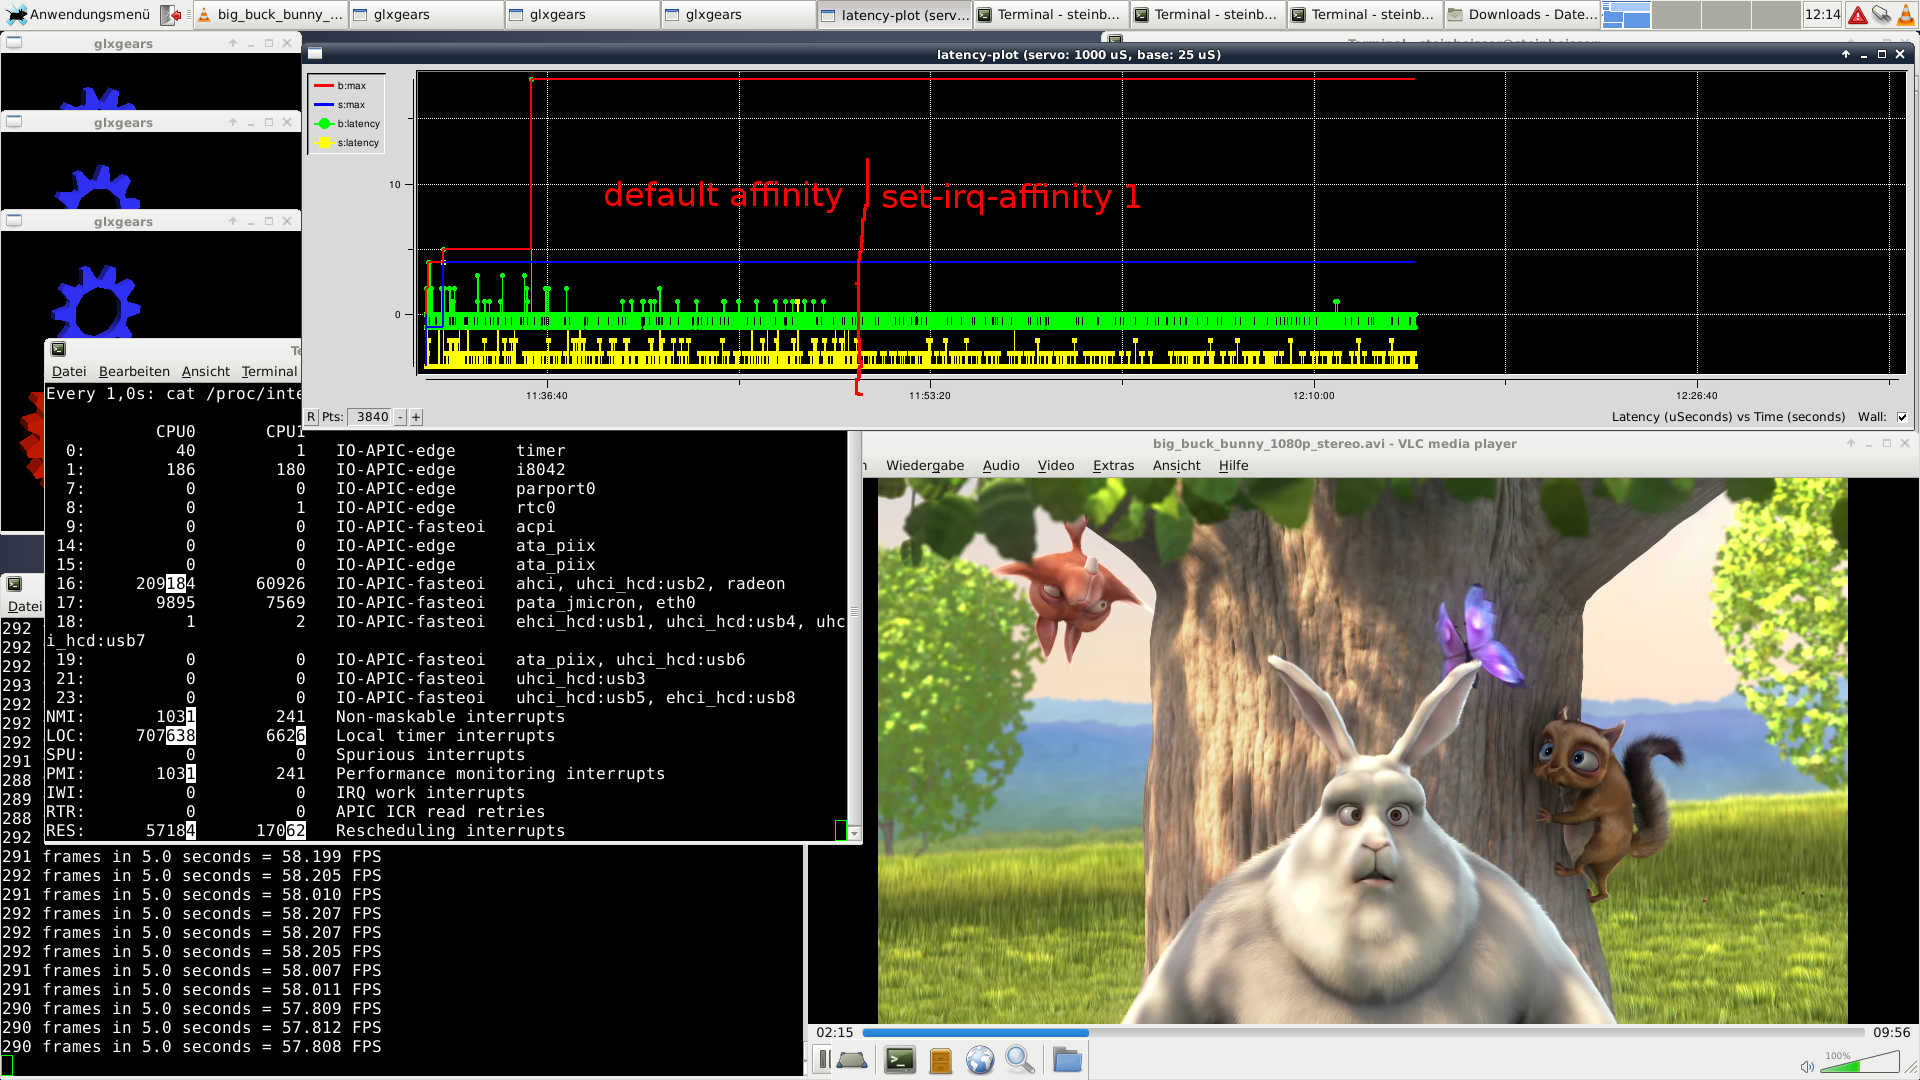Open Datei menu in the terminal window
Image resolution: width=1920 pixels, height=1080 pixels.
[x=69, y=371]
